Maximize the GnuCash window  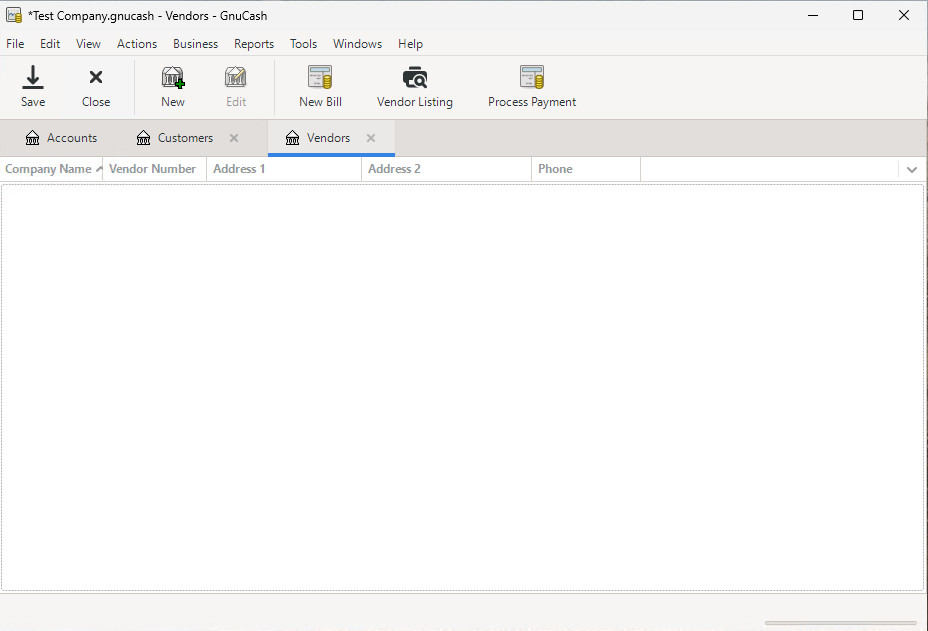858,15
